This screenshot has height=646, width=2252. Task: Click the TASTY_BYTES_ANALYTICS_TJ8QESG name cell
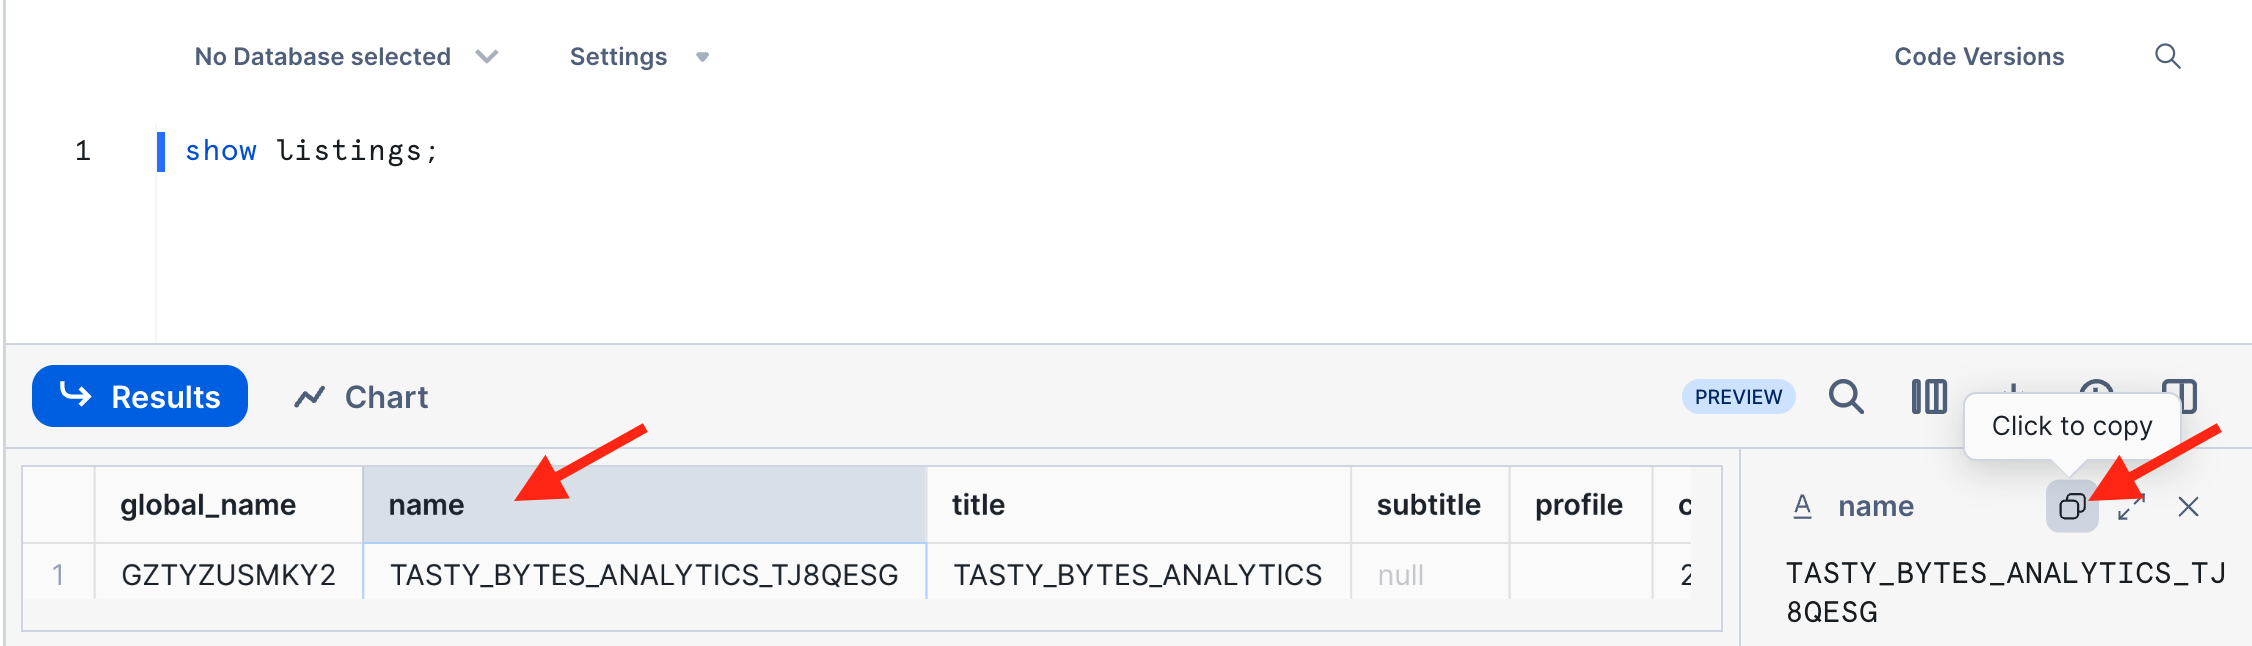(644, 575)
